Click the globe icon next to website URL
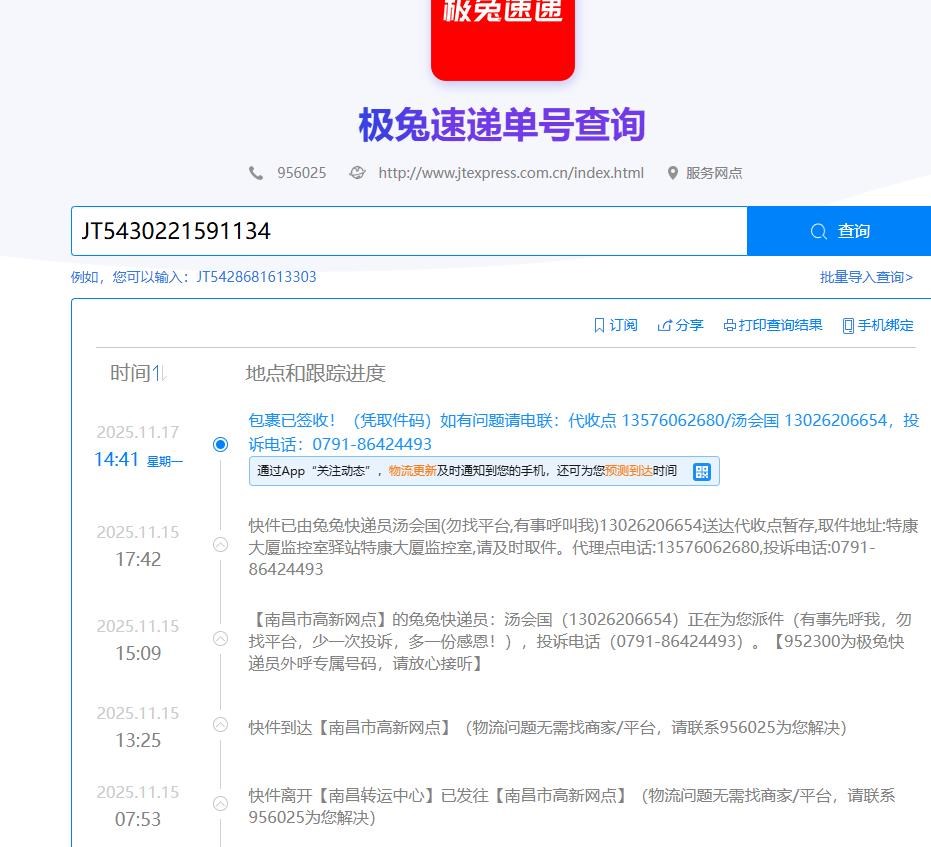Viewport: 931px width, 847px height. point(357,173)
